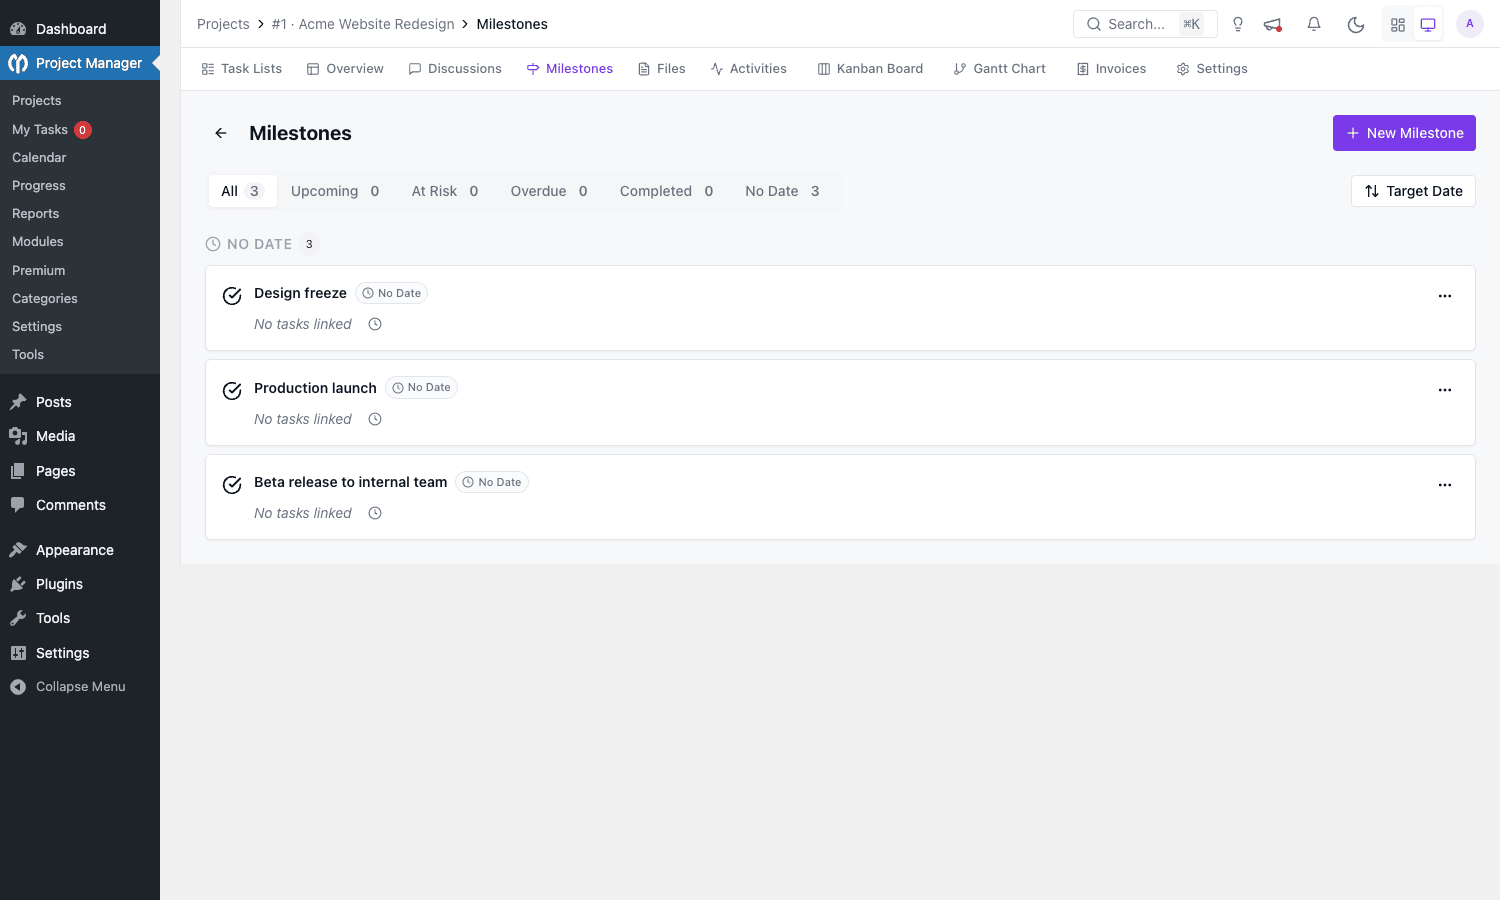Click clock icon under Beta release
This screenshot has height=900, width=1500.
(x=375, y=513)
